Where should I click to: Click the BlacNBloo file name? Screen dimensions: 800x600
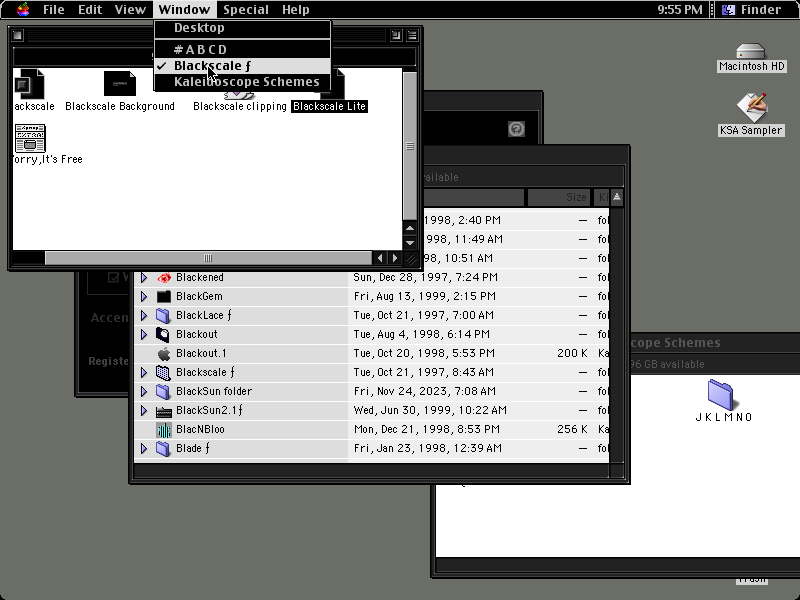(x=200, y=430)
